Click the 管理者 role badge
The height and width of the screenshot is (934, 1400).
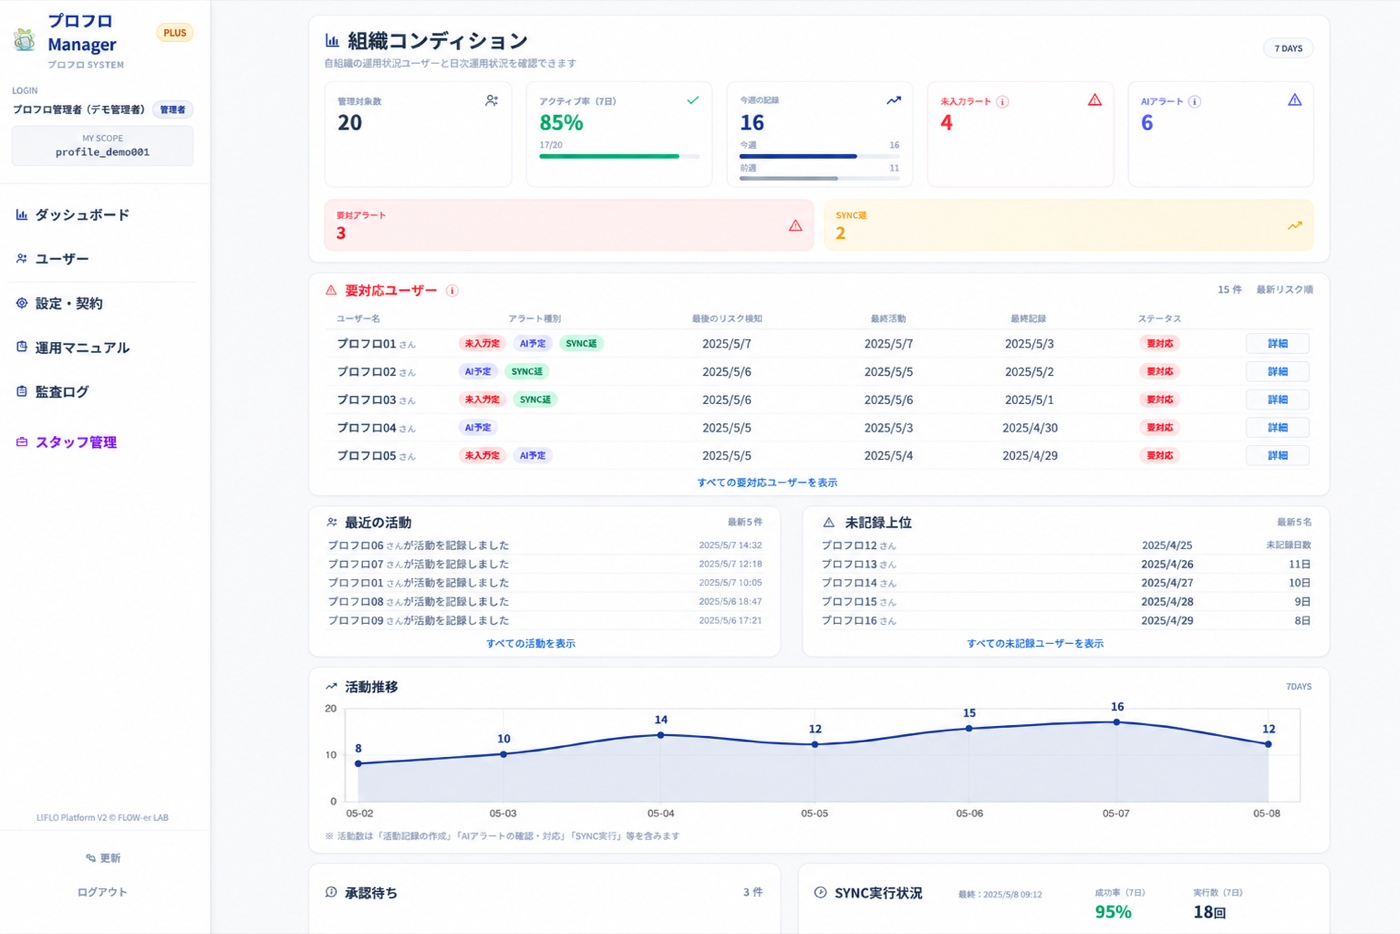tap(173, 110)
